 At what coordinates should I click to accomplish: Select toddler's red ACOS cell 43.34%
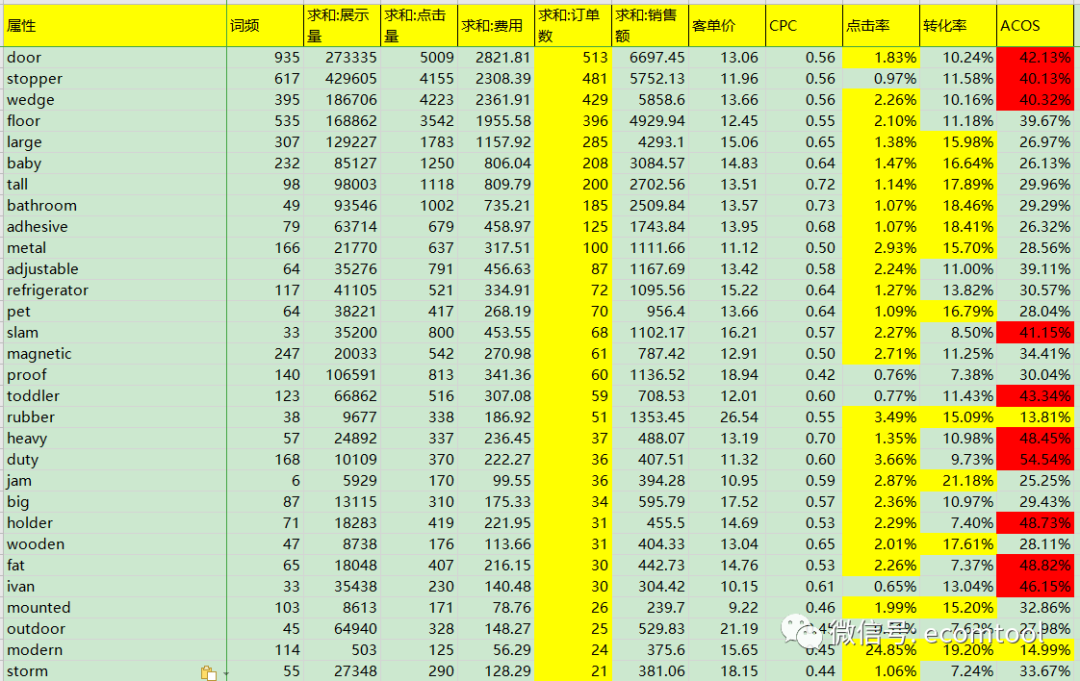point(1035,397)
